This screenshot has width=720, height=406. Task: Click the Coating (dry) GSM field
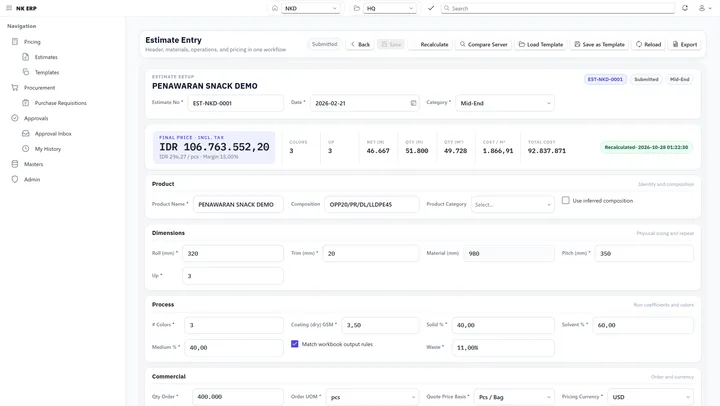[380, 325]
